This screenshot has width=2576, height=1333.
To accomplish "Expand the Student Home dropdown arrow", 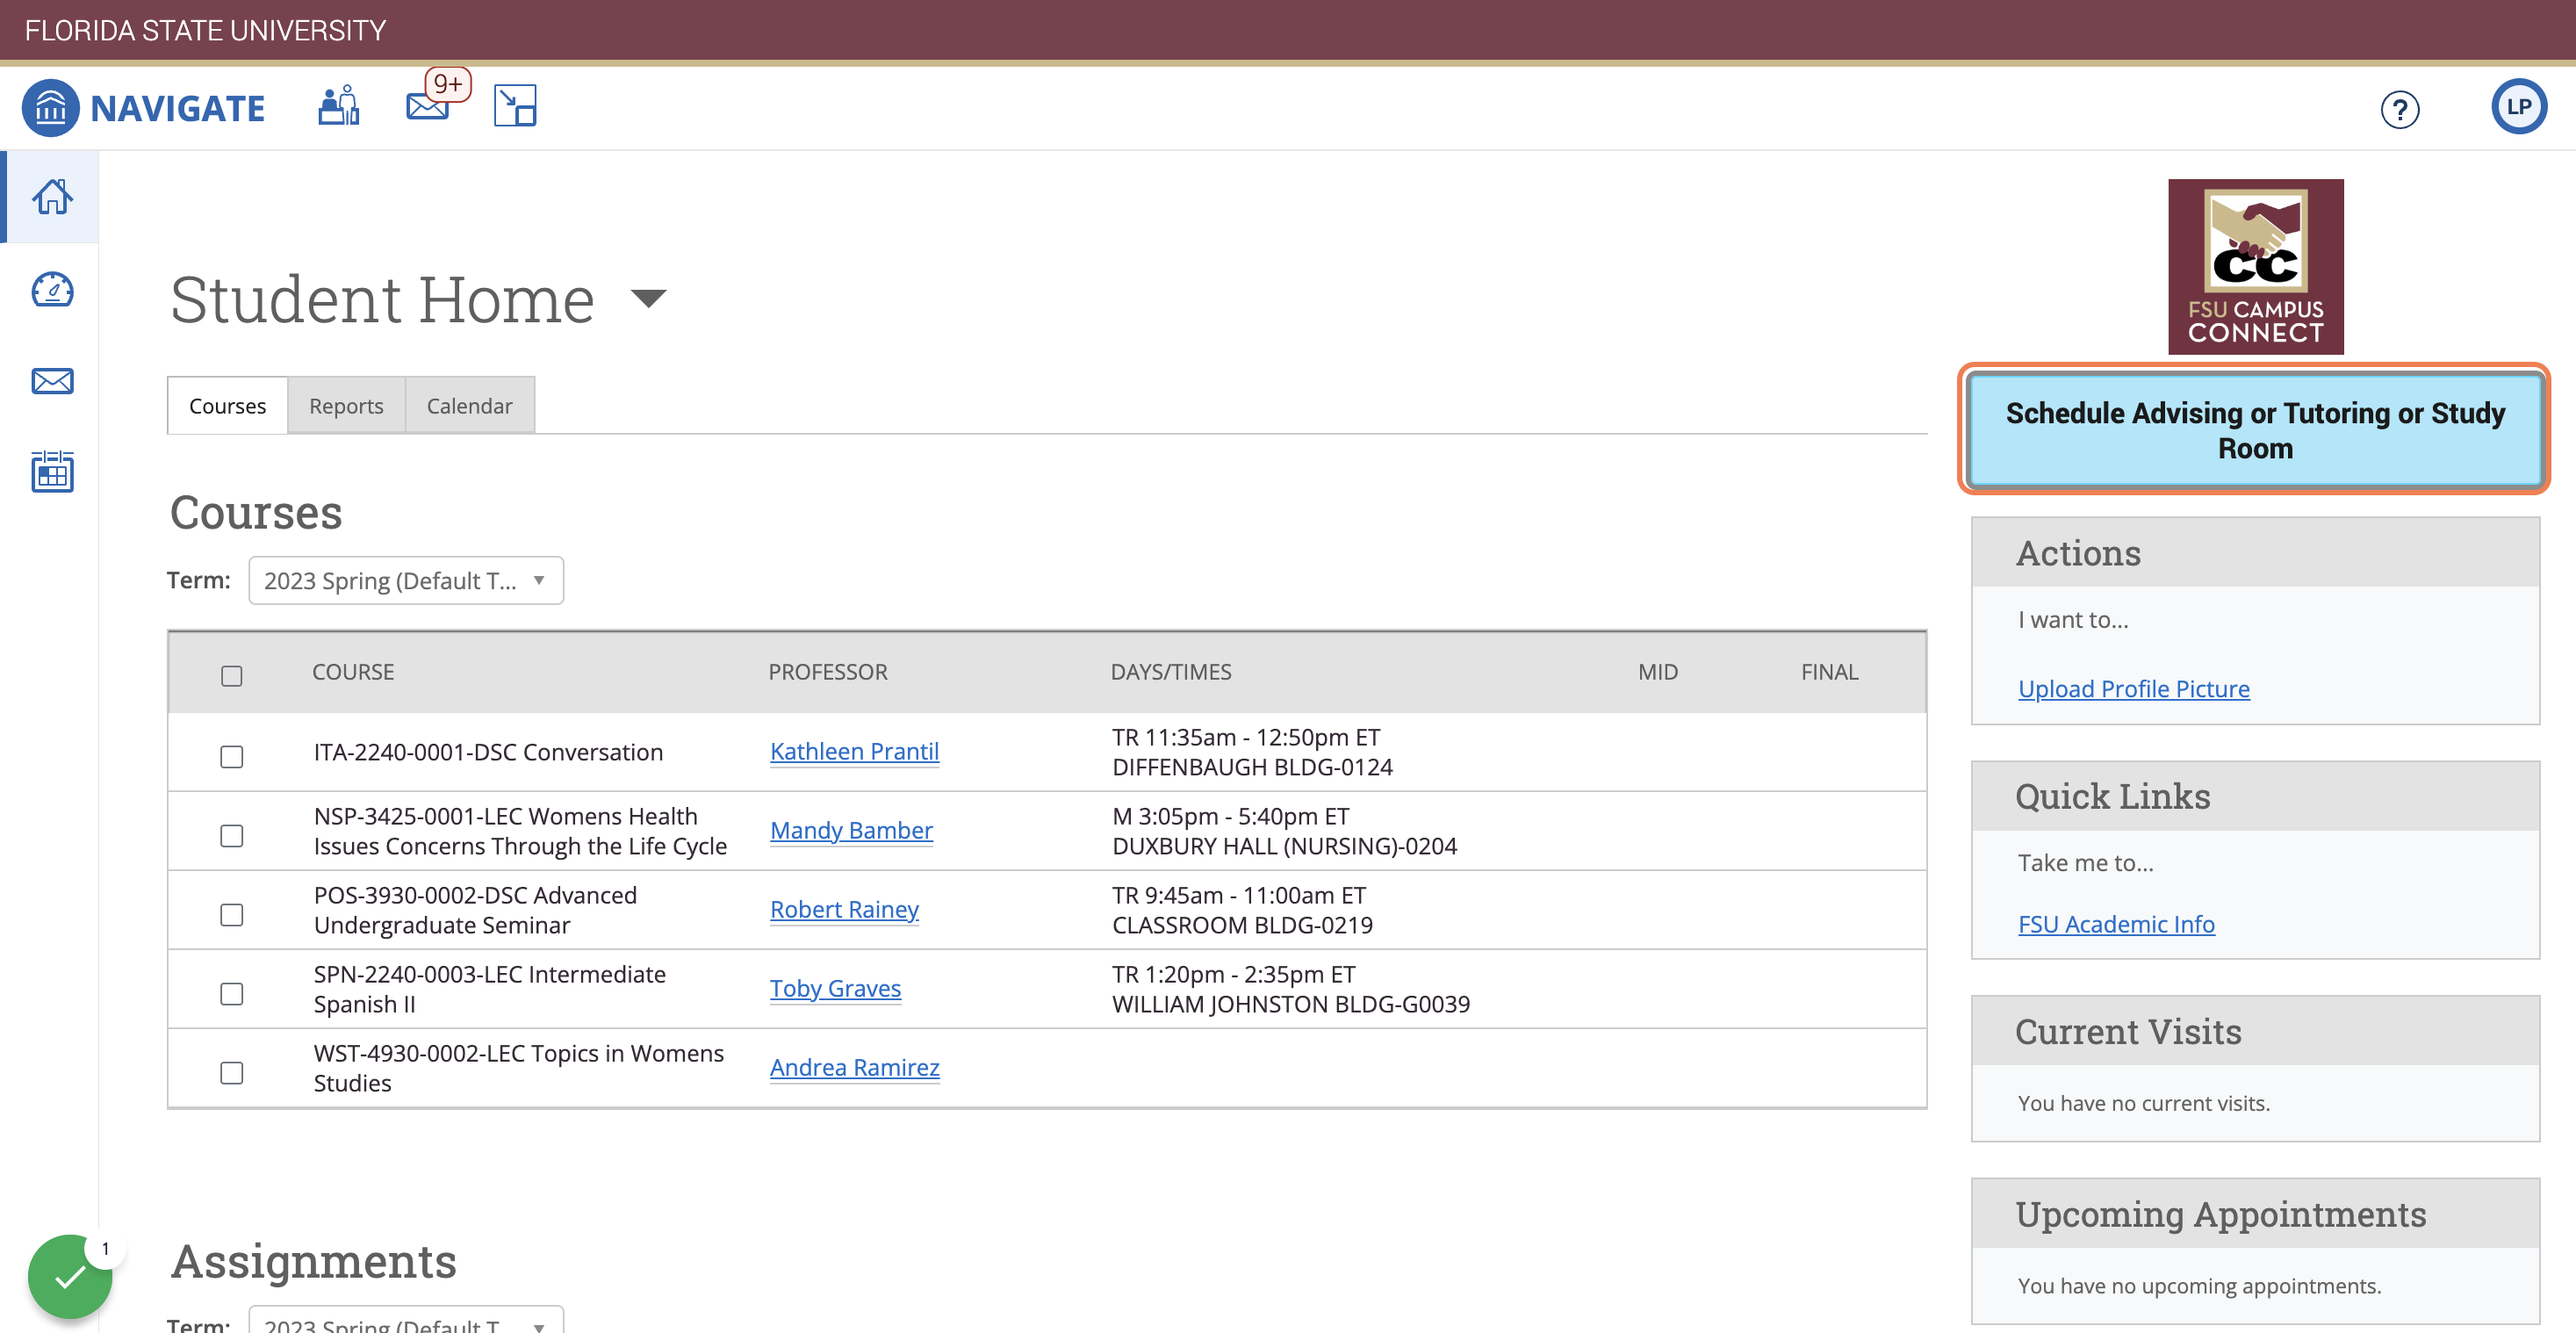I will click(x=649, y=298).
